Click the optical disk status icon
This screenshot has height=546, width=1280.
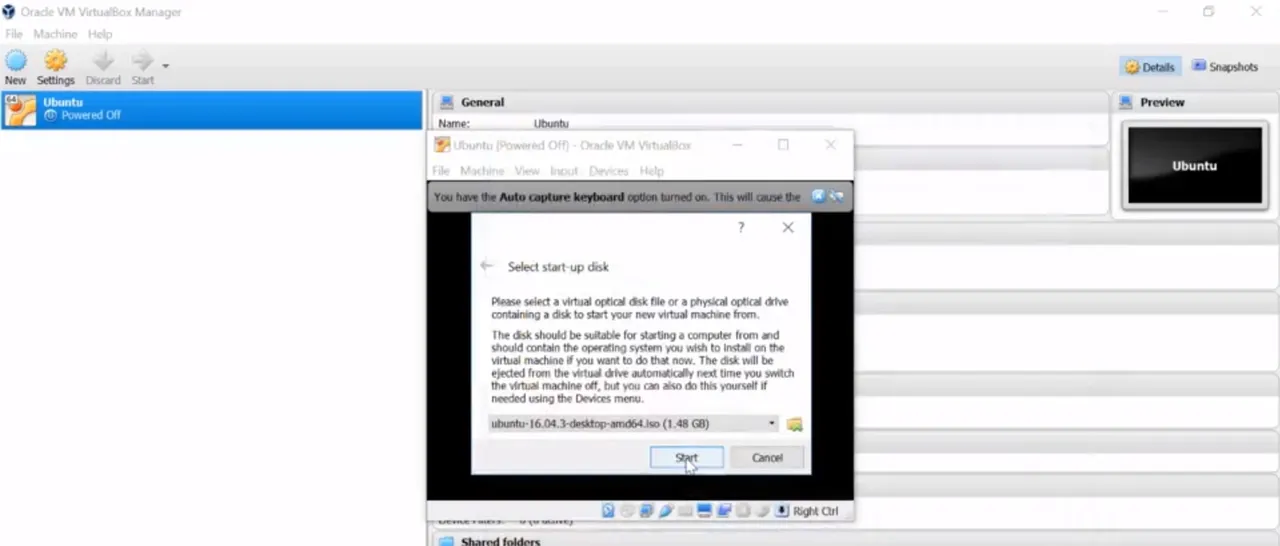(x=627, y=511)
